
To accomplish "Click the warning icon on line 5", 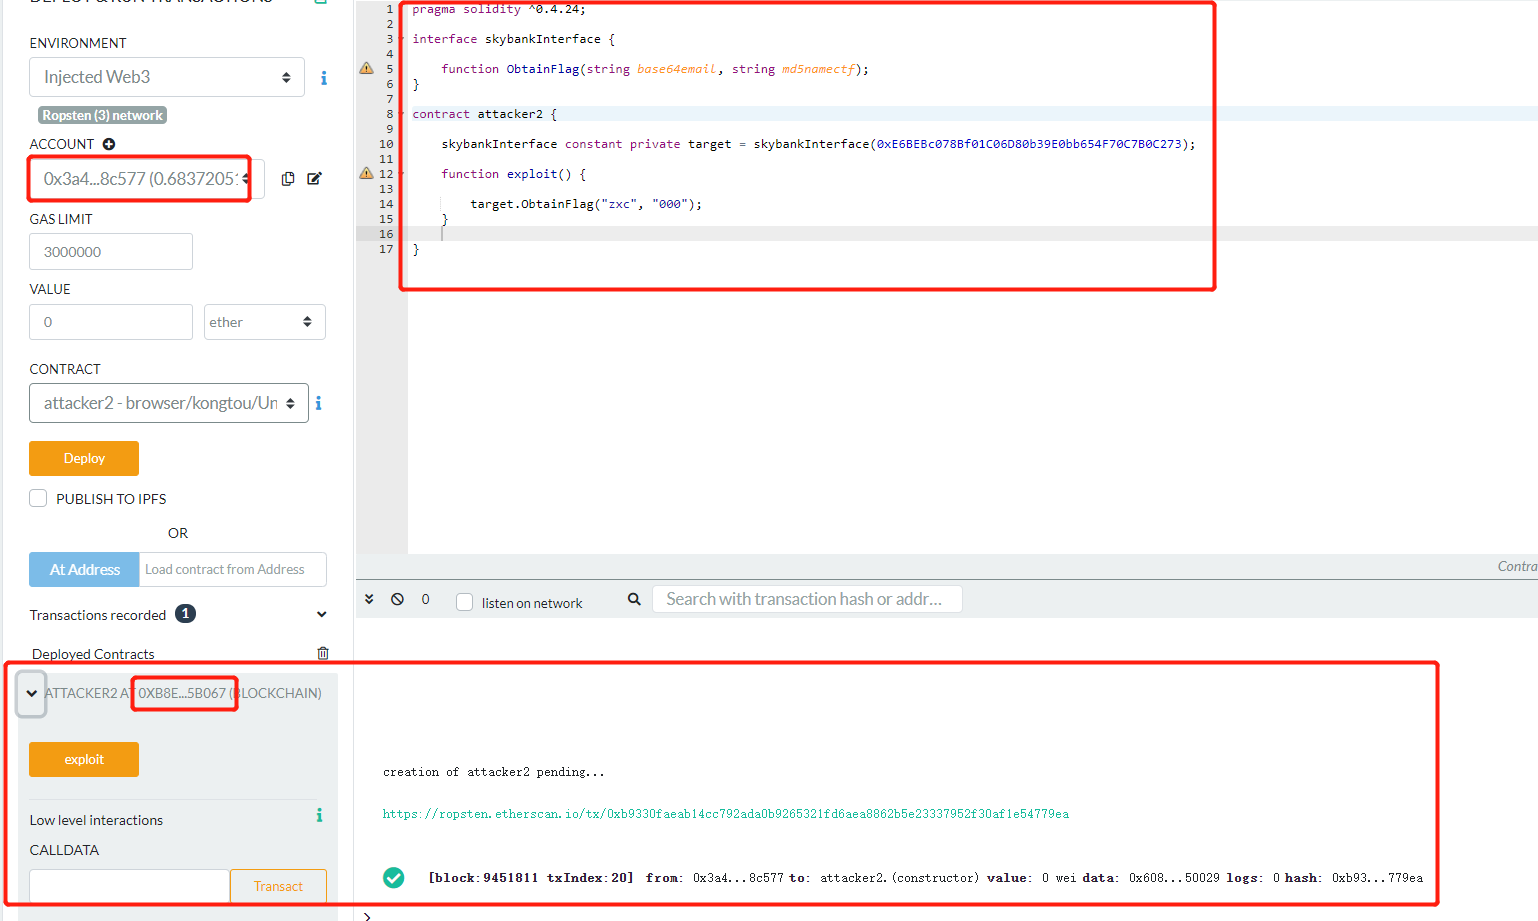I will (367, 68).
